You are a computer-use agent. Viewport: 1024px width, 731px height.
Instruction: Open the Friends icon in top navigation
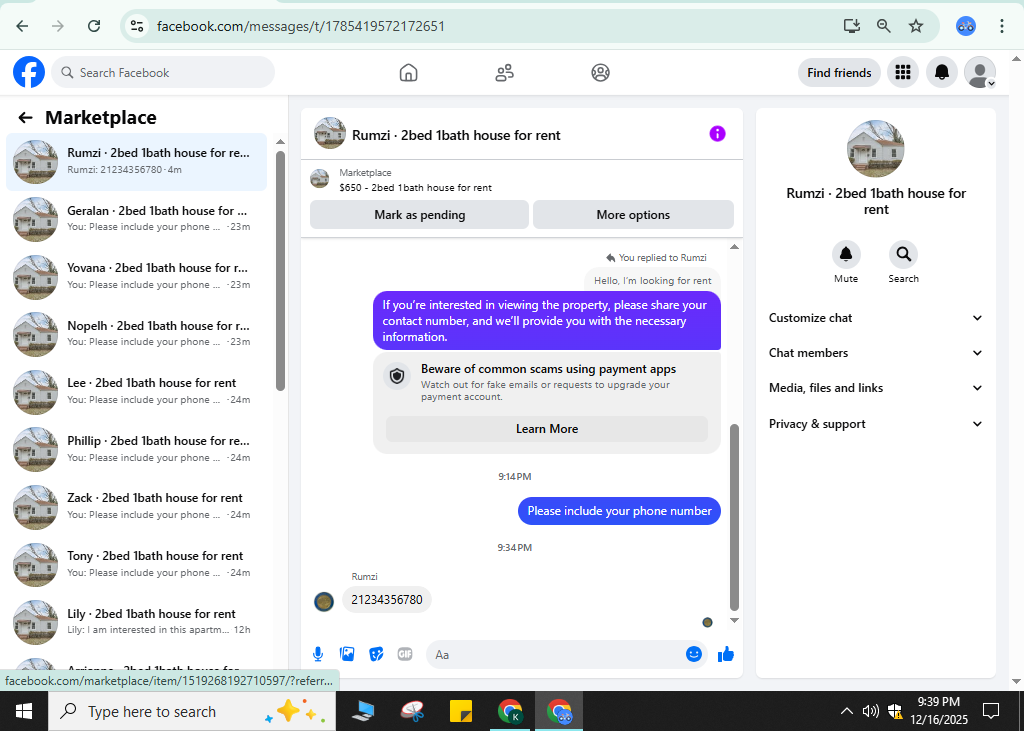point(504,73)
